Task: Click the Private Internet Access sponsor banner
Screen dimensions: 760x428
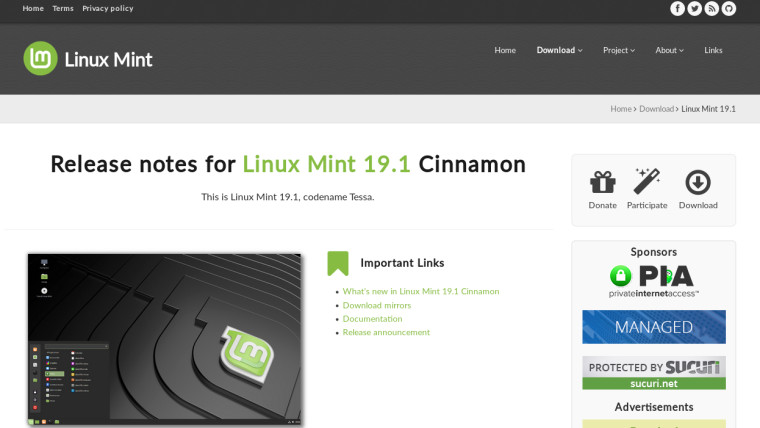Action: [x=654, y=281]
